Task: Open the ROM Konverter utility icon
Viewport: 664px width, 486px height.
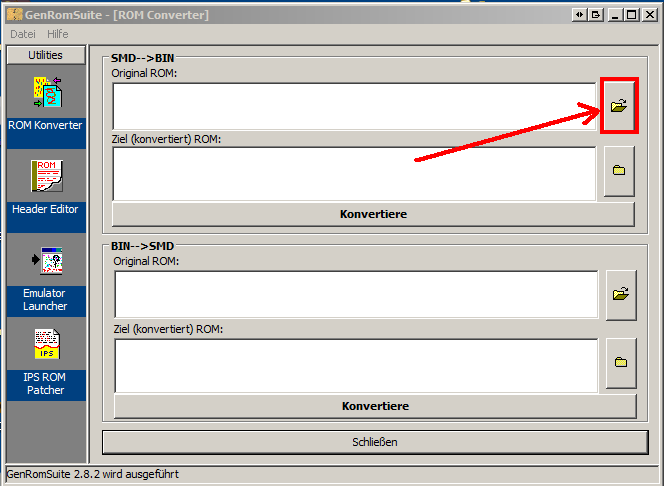Action: coord(47,92)
